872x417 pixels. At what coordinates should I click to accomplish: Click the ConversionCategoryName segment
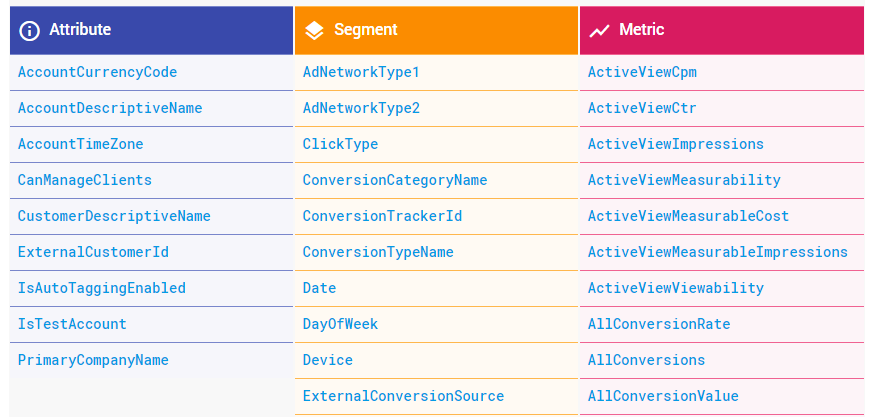click(x=395, y=180)
